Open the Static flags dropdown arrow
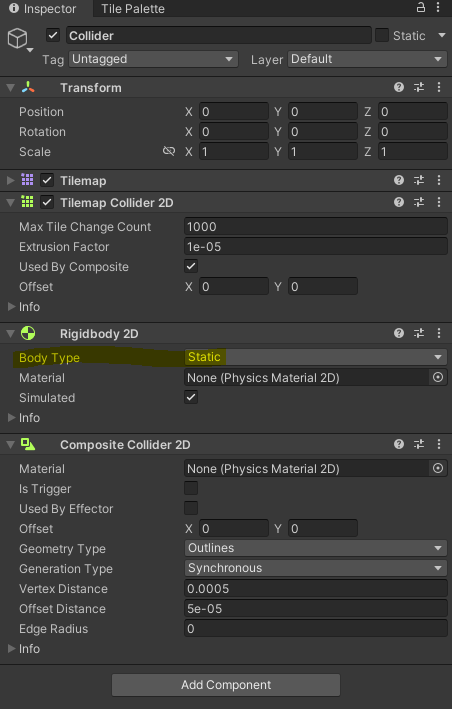The image size is (452, 709). (x=442, y=35)
